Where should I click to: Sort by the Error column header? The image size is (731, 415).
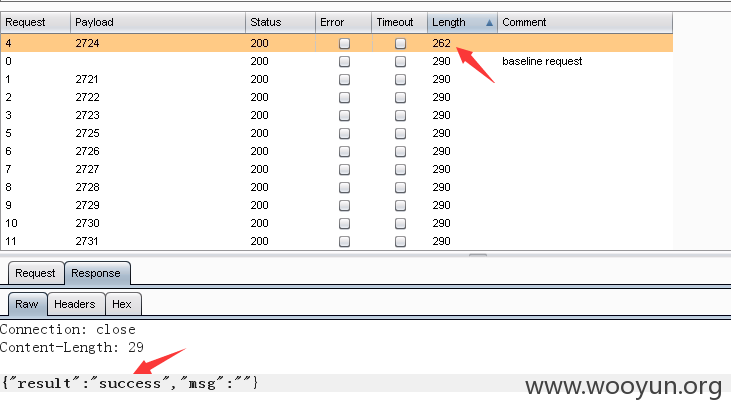[x=343, y=22]
